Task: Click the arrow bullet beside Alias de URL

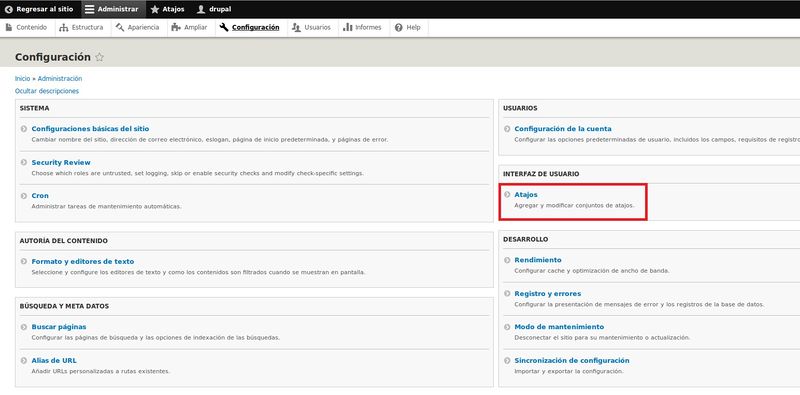Action: pos(24,360)
